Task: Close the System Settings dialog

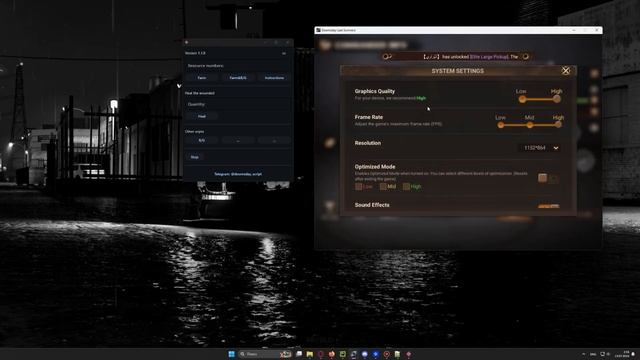Action: (565, 71)
